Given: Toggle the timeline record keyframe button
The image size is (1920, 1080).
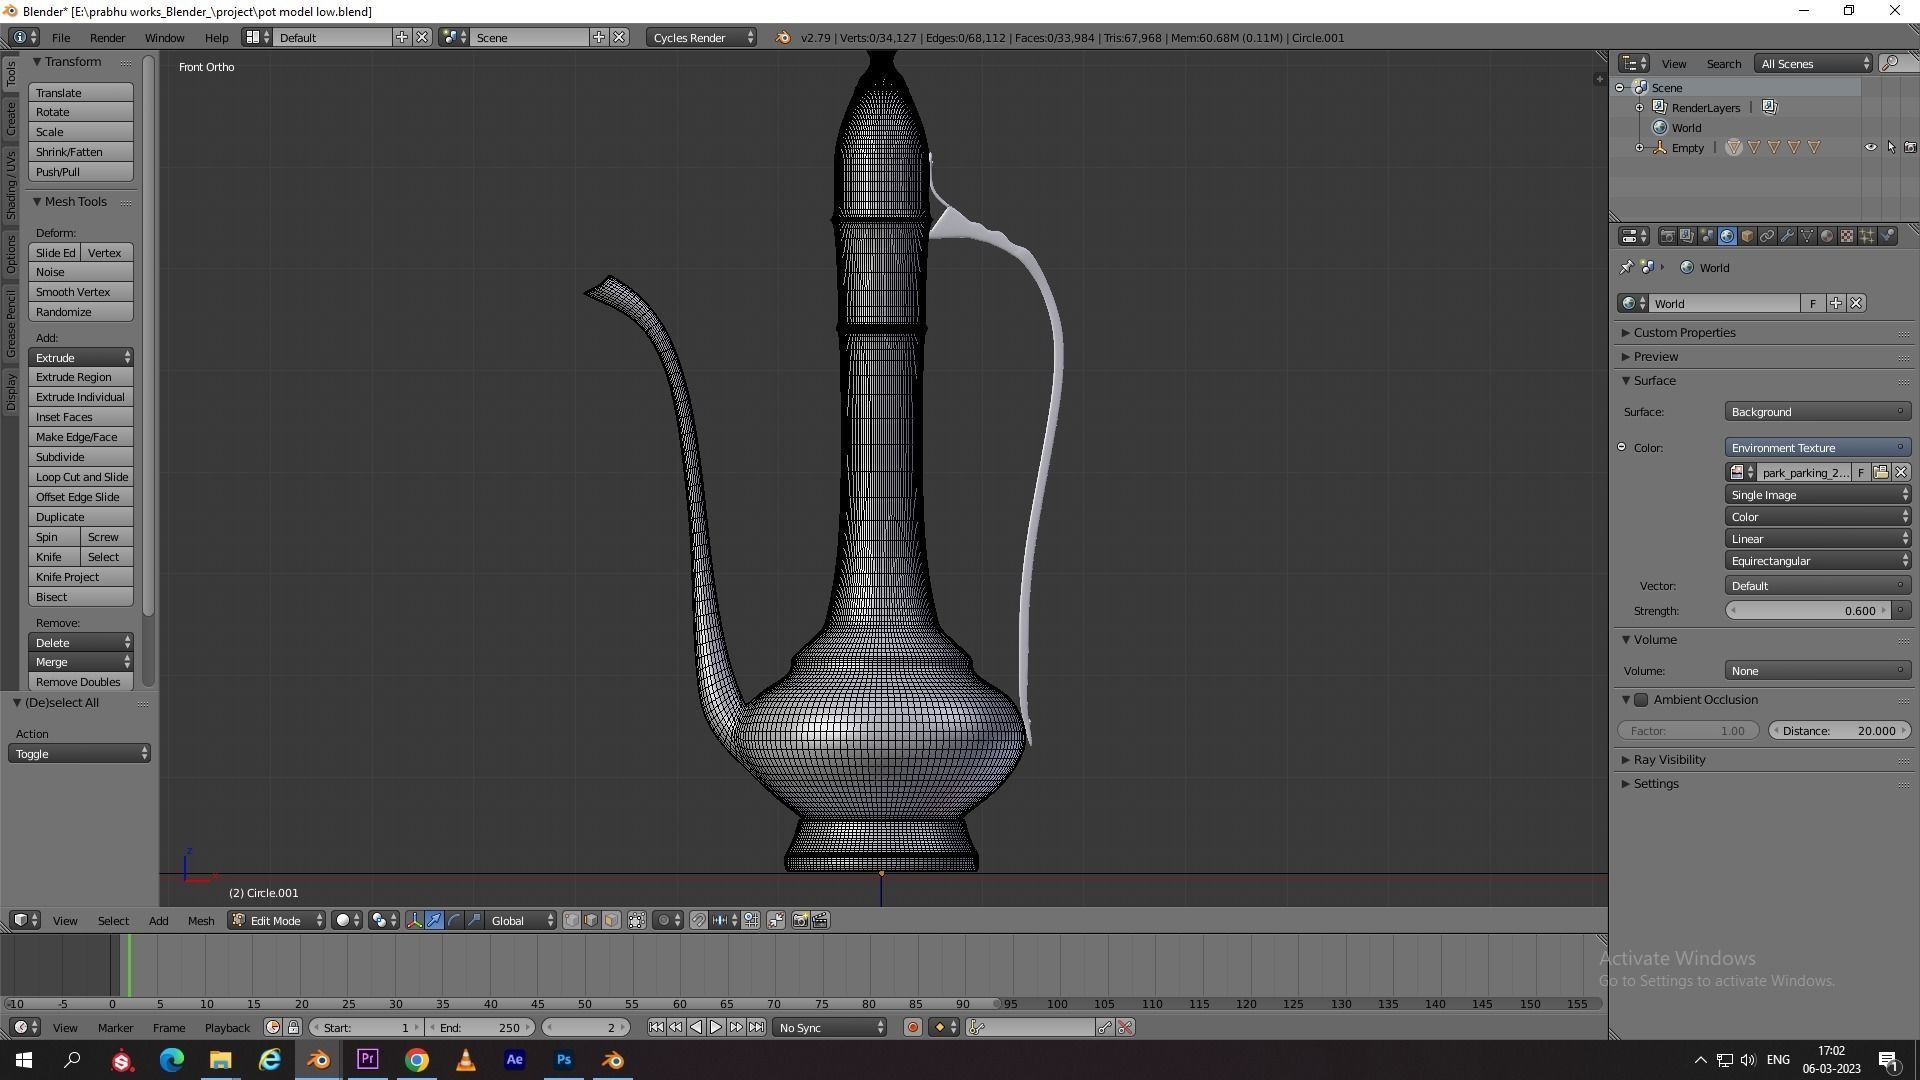Looking at the screenshot, I should 912,1027.
